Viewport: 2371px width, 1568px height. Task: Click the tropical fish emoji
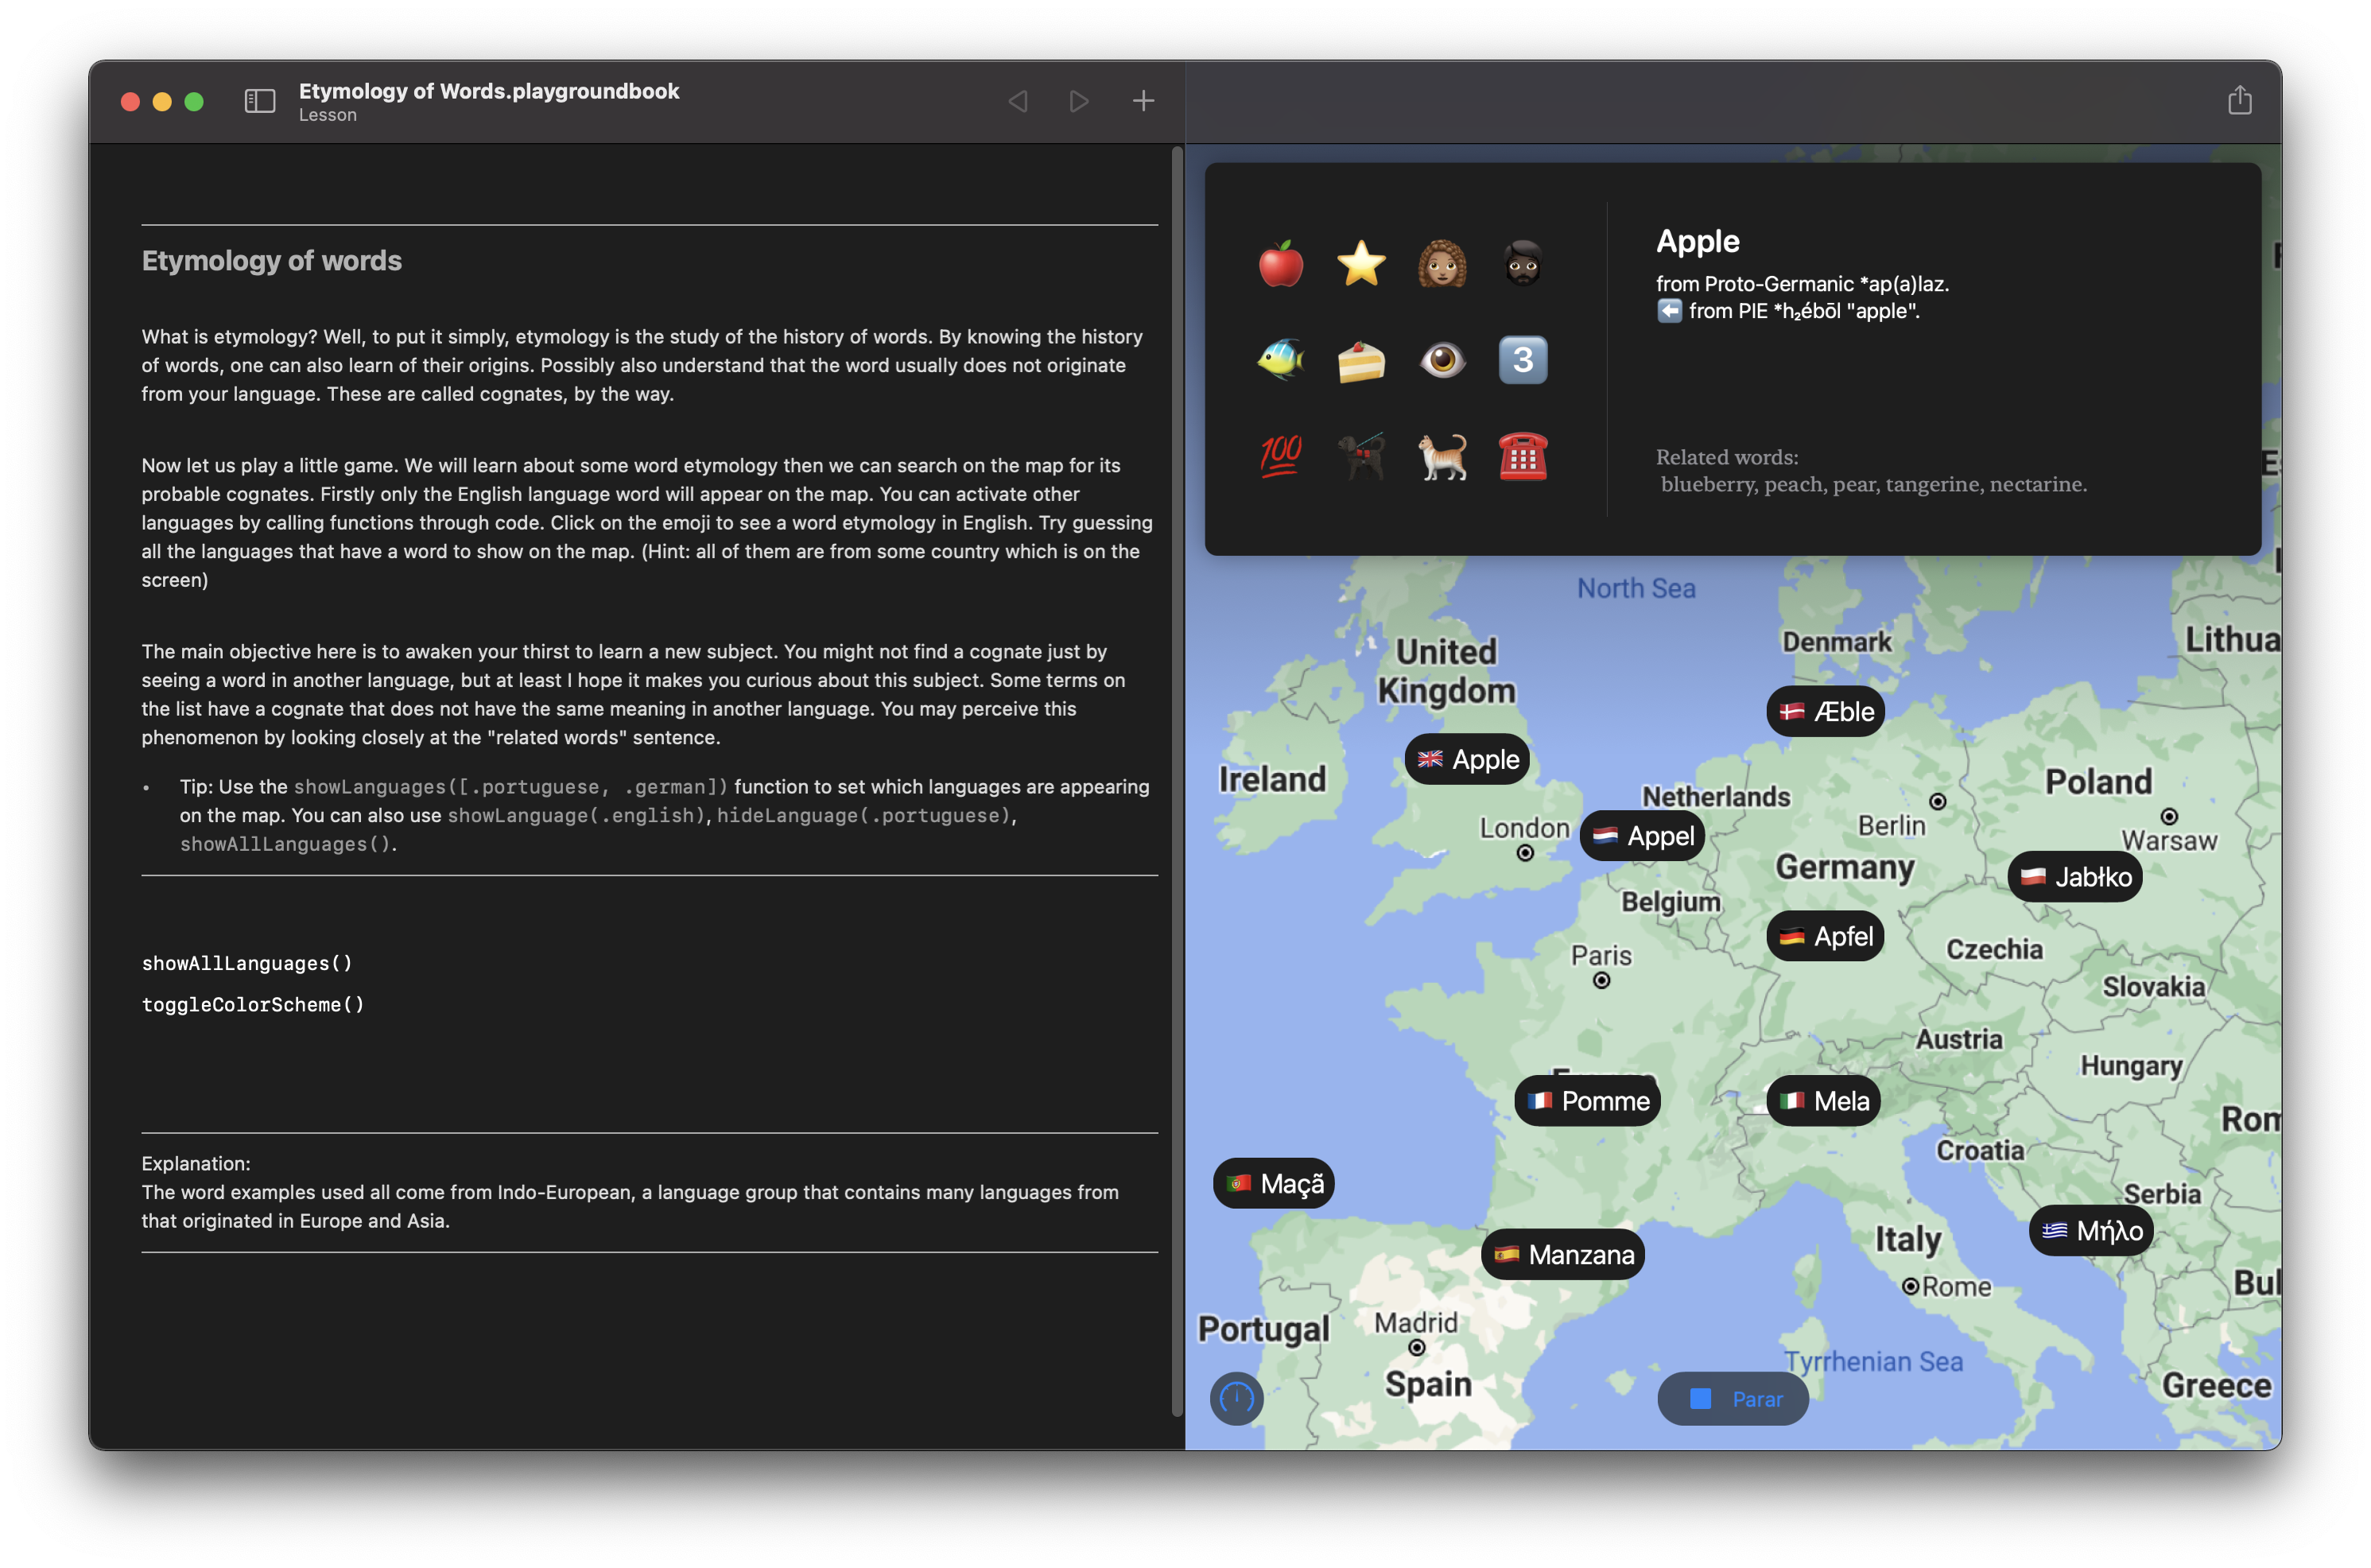click(x=1280, y=360)
